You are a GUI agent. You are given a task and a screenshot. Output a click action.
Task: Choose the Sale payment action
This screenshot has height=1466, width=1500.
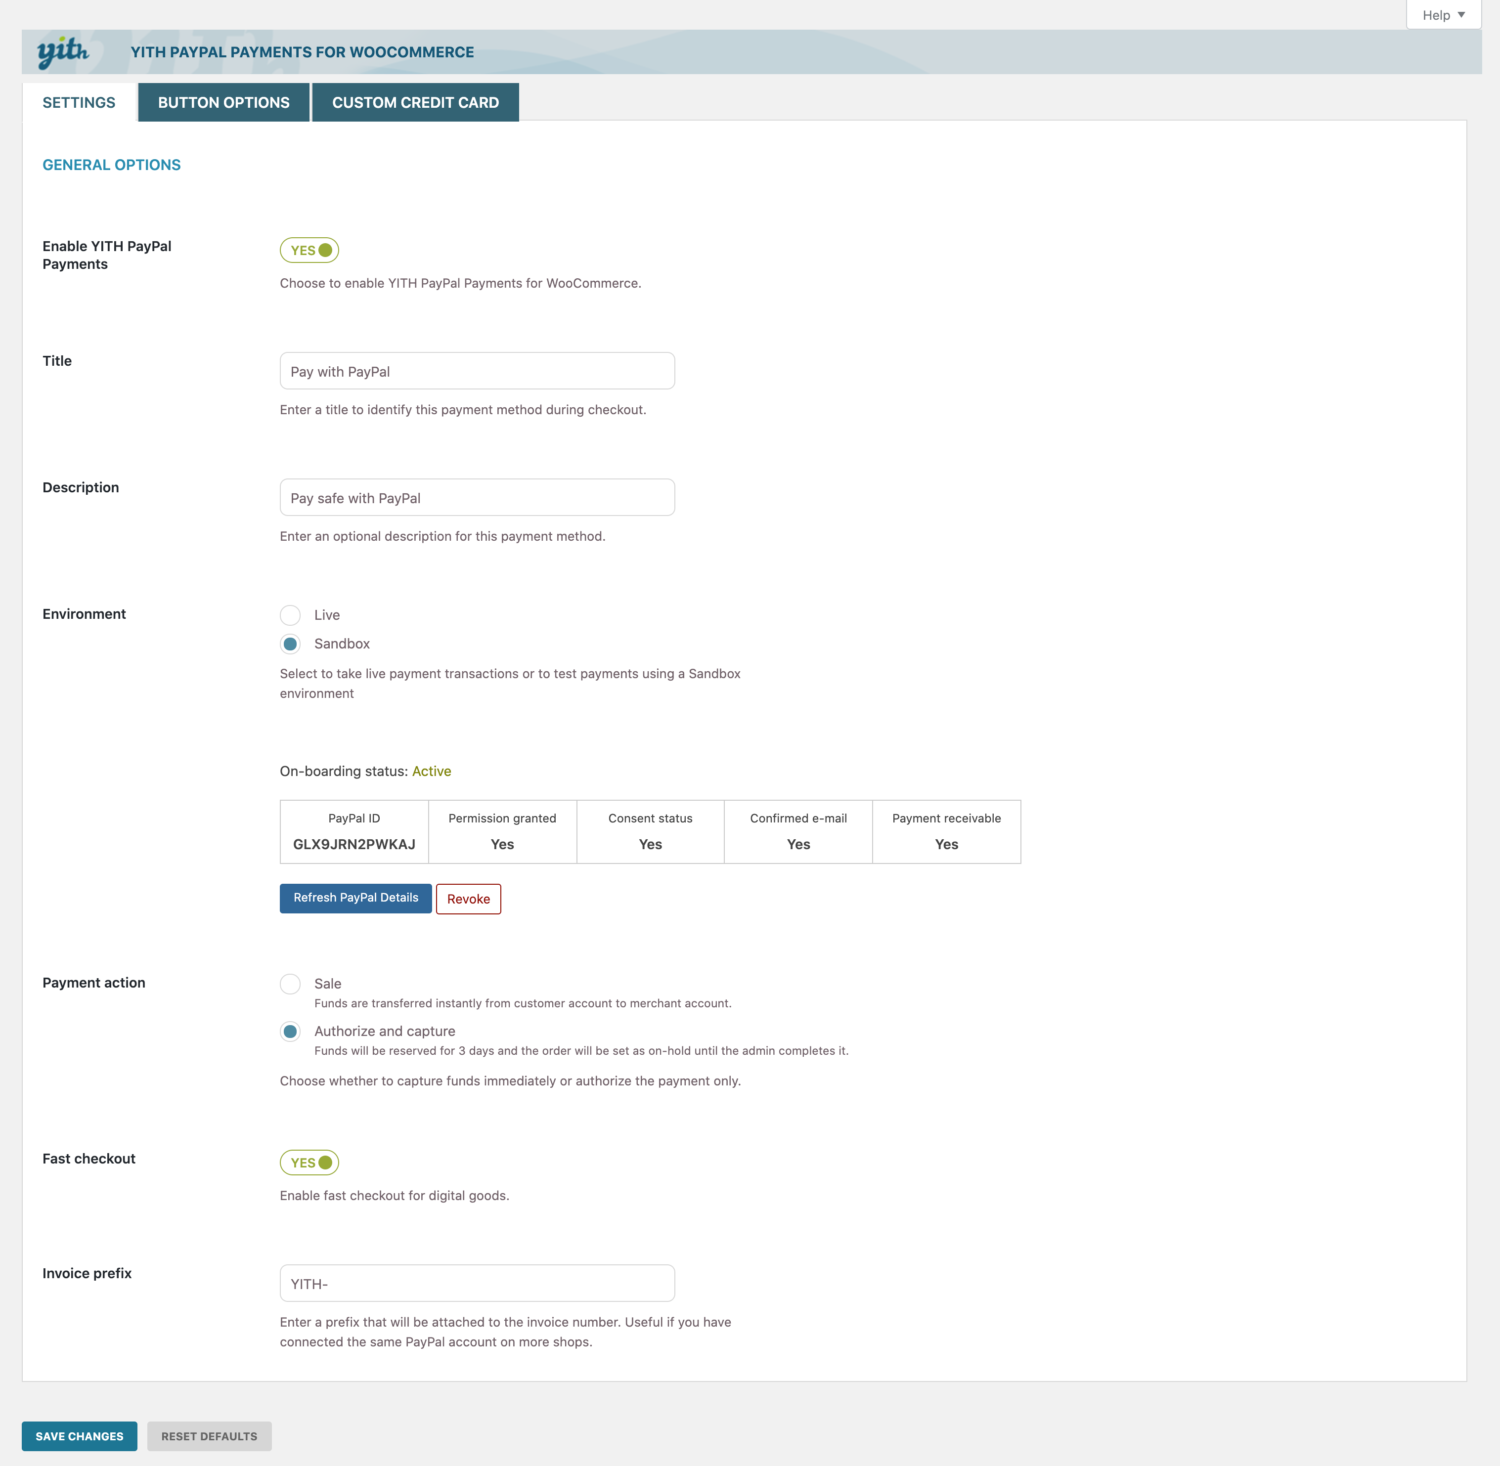tap(290, 984)
